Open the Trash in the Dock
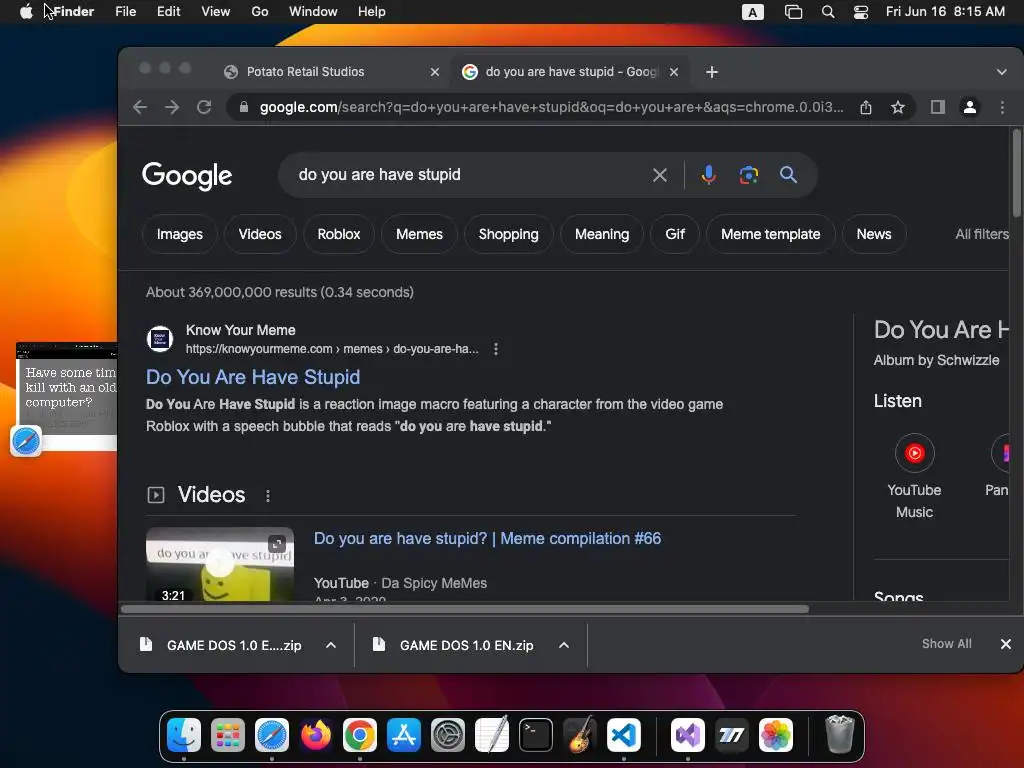The image size is (1024, 768). pyautogui.click(x=839, y=735)
